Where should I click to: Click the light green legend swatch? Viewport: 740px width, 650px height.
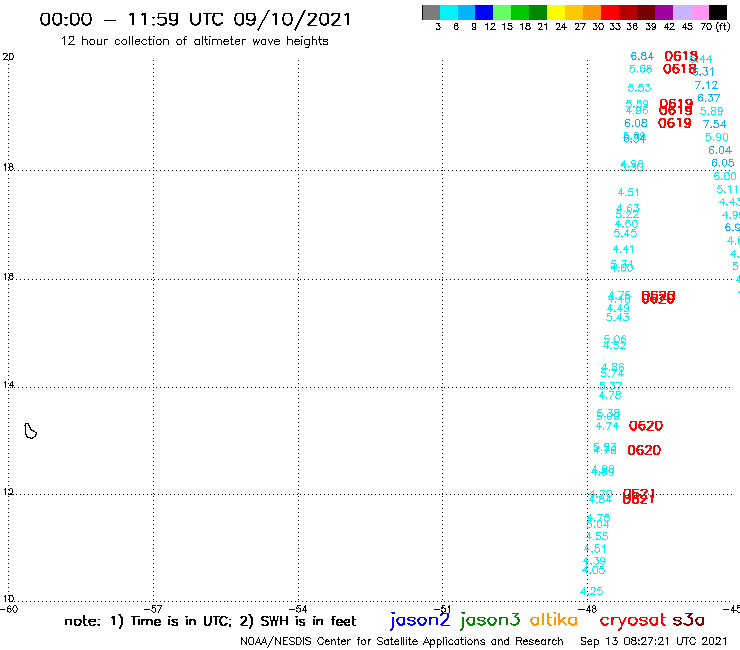click(x=502, y=12)
